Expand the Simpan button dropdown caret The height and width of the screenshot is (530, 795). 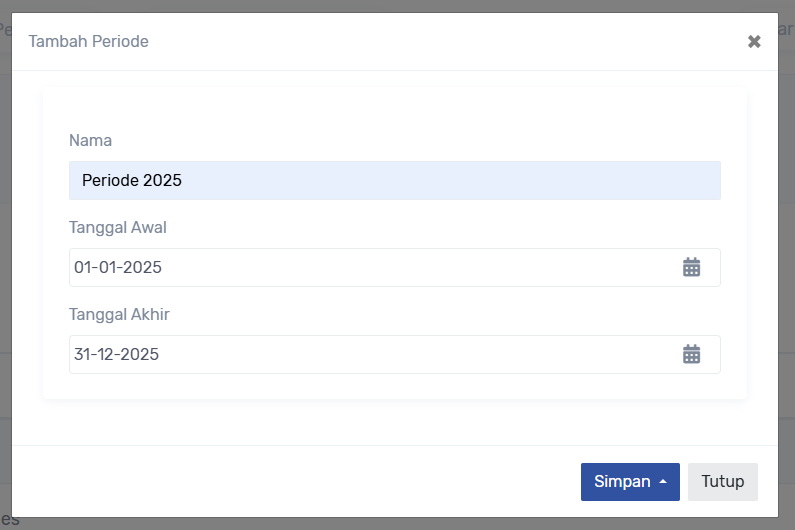663,482
